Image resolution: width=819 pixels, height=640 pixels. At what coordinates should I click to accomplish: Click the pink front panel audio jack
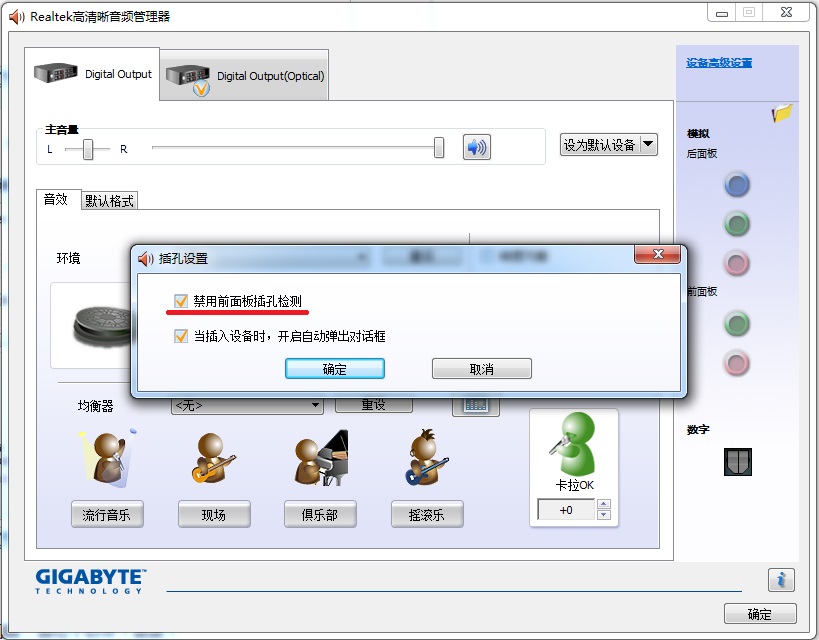[737, 363]
